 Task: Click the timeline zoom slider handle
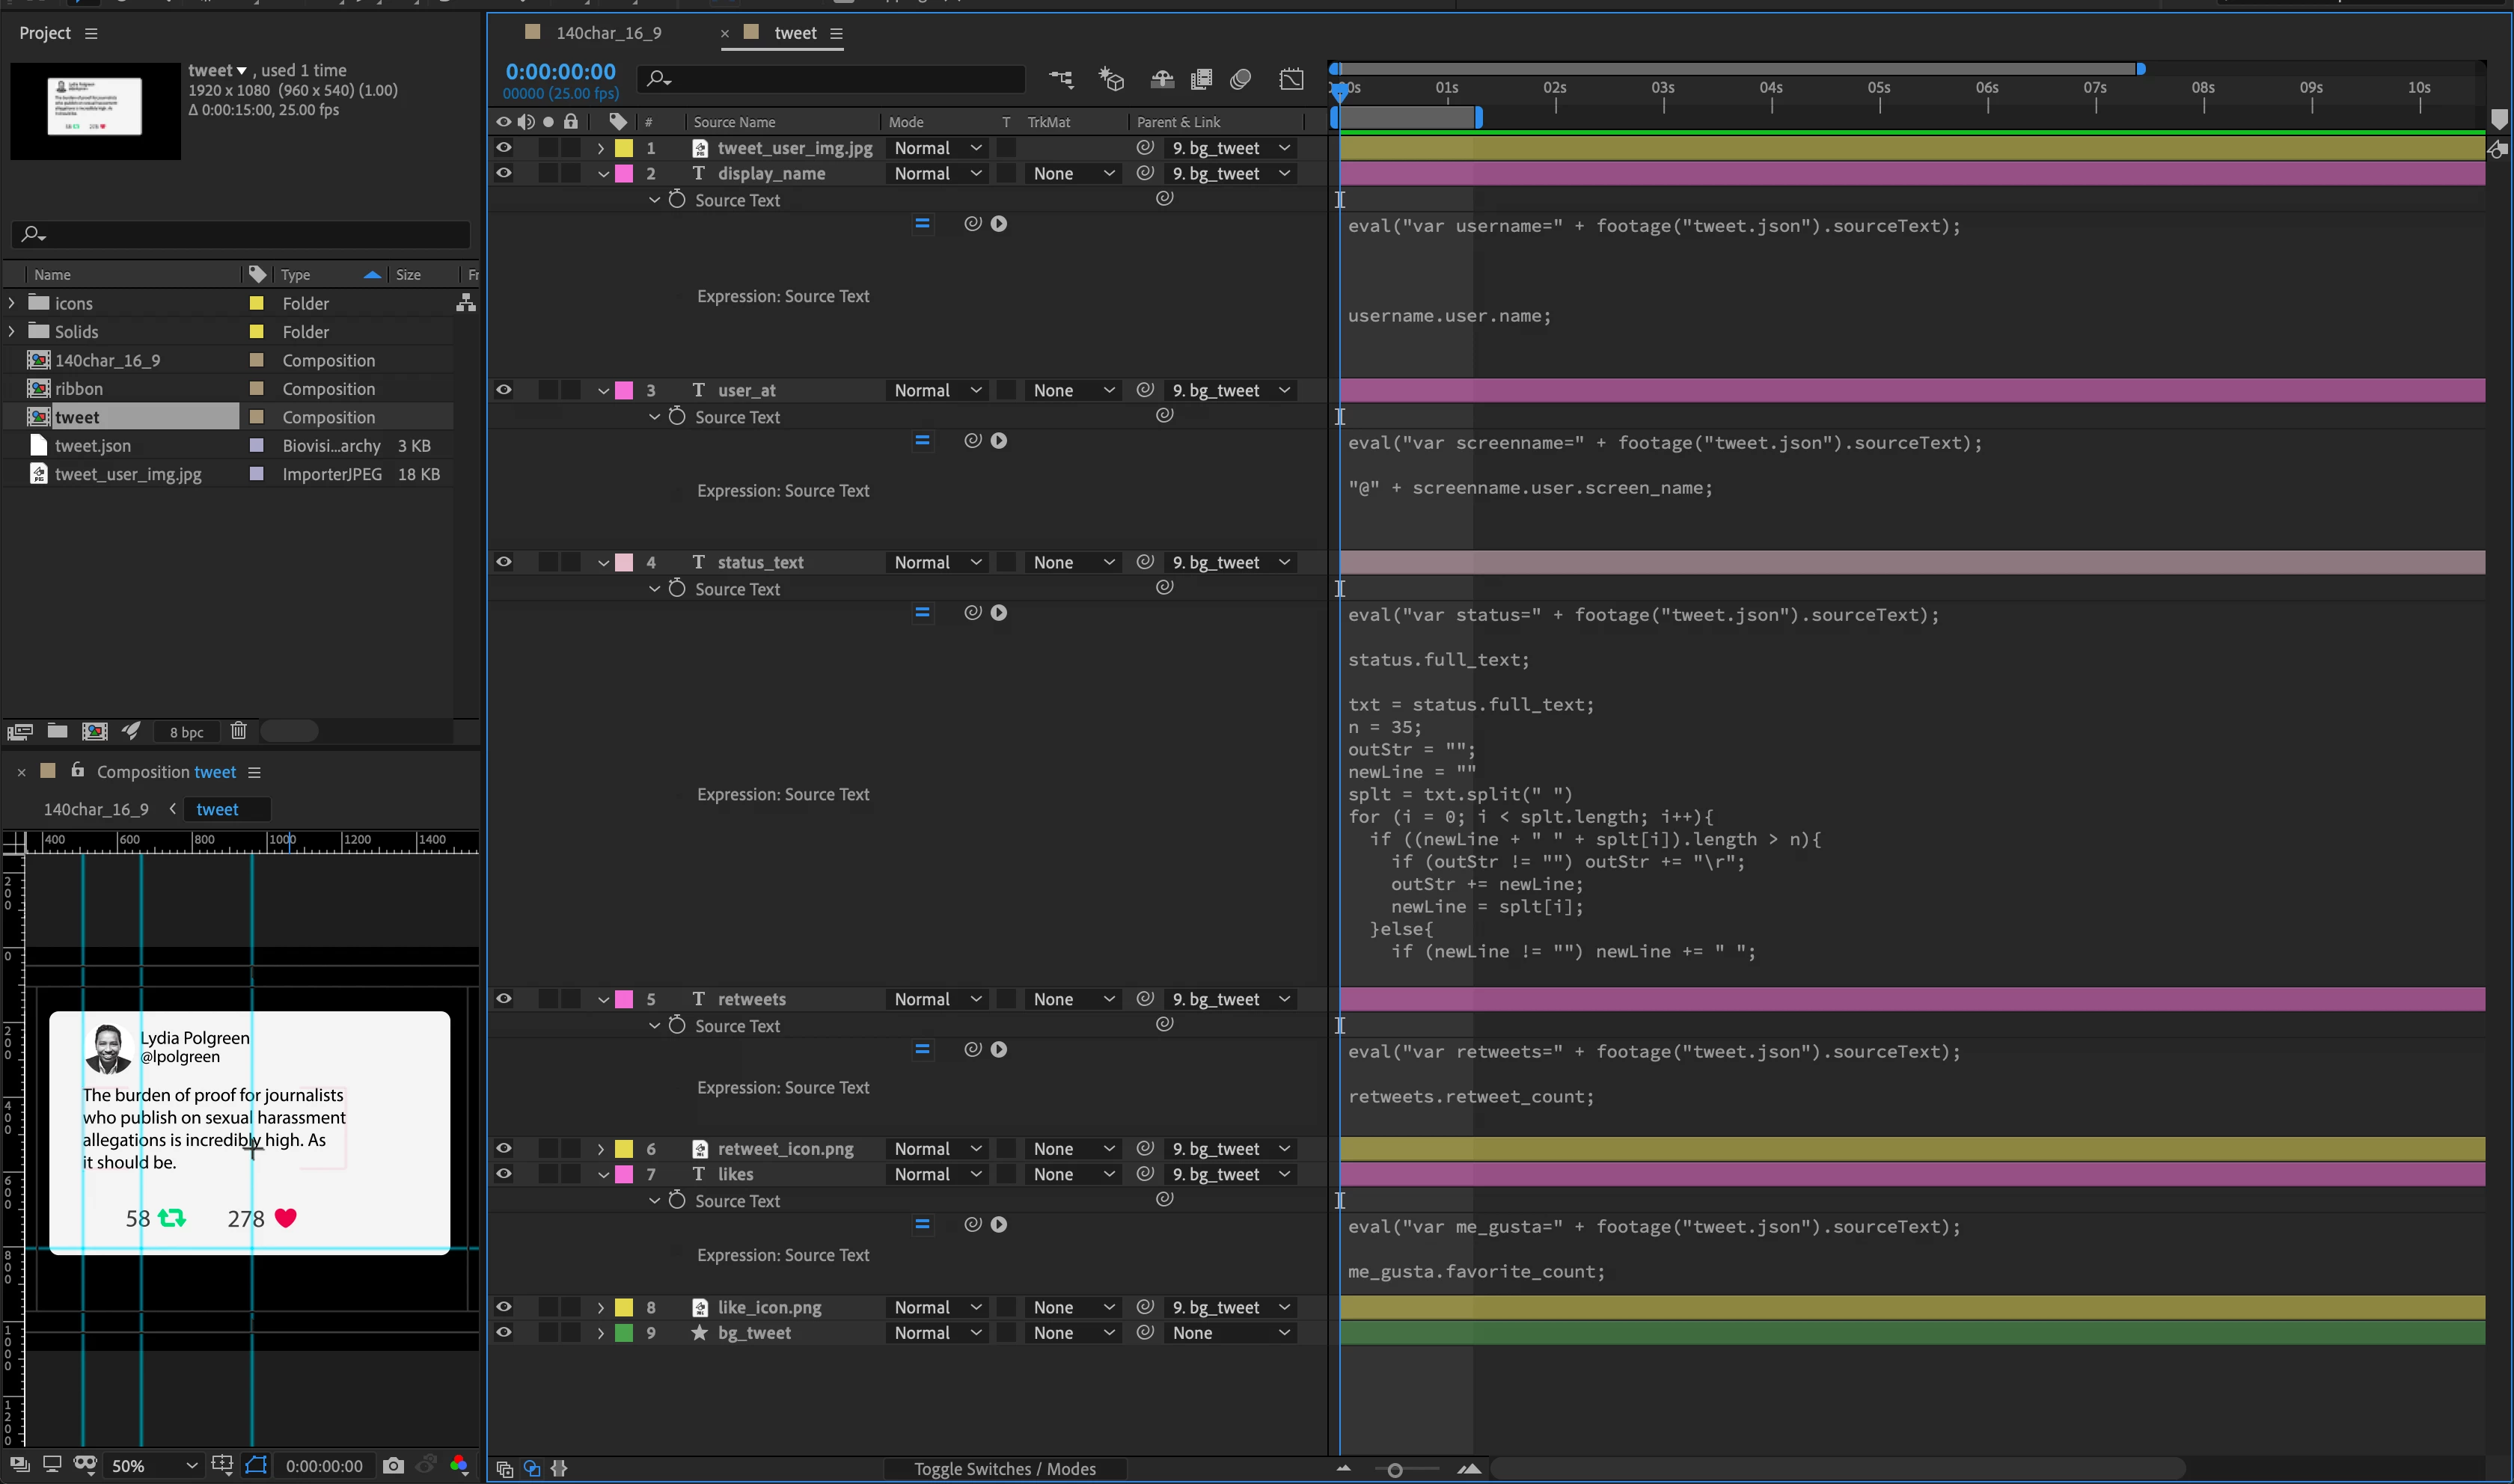[x=1394, y=1470]
